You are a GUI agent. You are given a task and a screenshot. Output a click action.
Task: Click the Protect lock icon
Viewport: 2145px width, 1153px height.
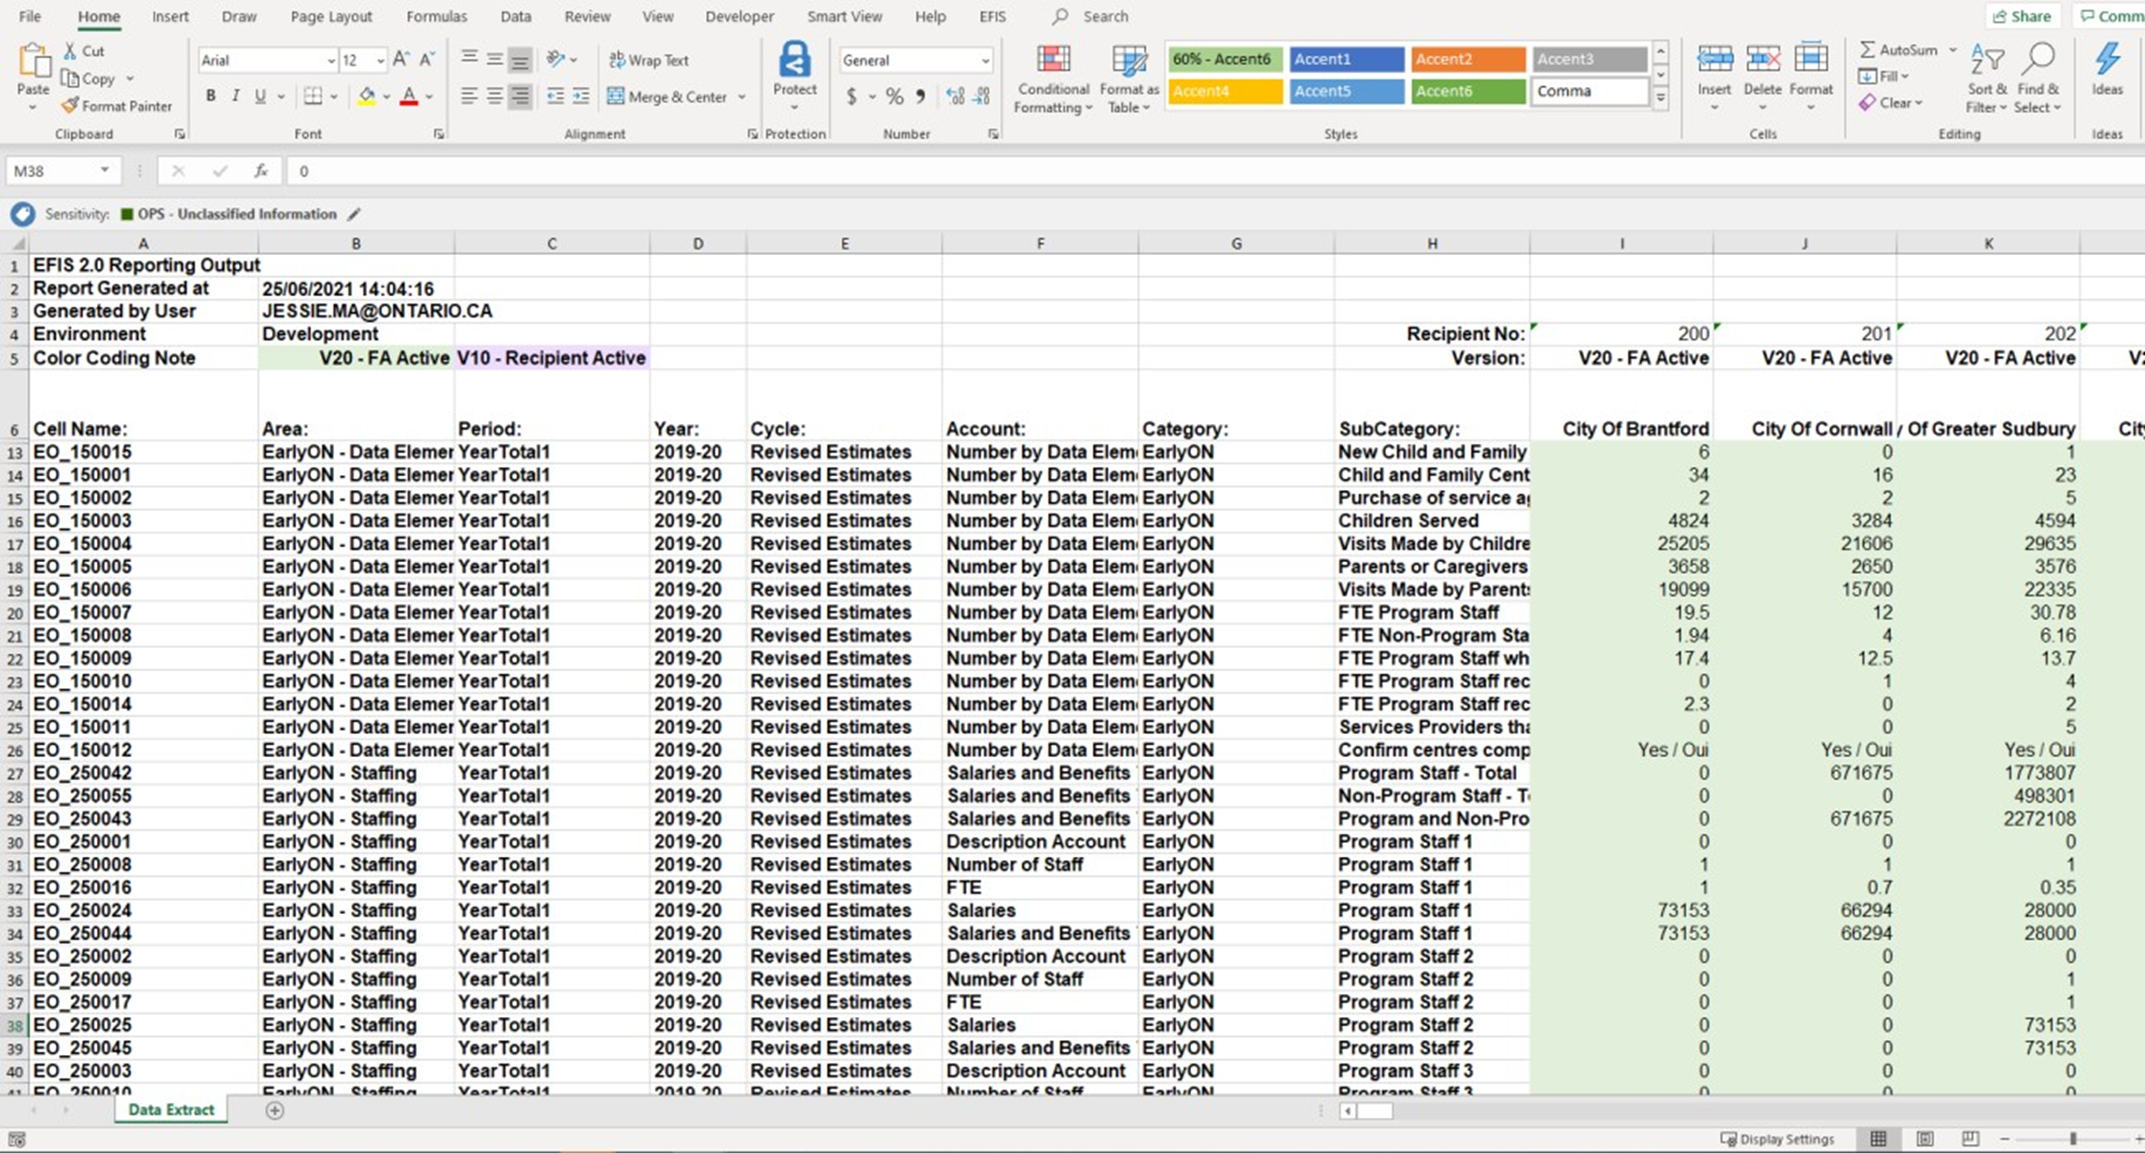pos(794,61)
